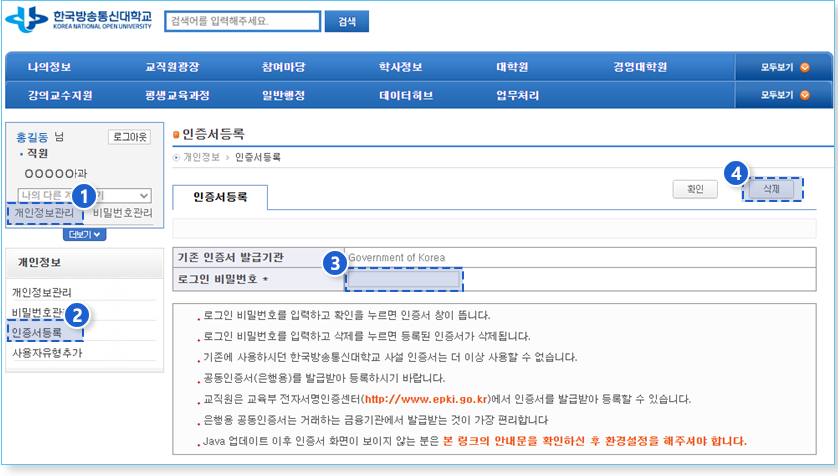Click the 확인 button
Image resolution: width=838 pixels, height=476 pixels.
point(695,189)
